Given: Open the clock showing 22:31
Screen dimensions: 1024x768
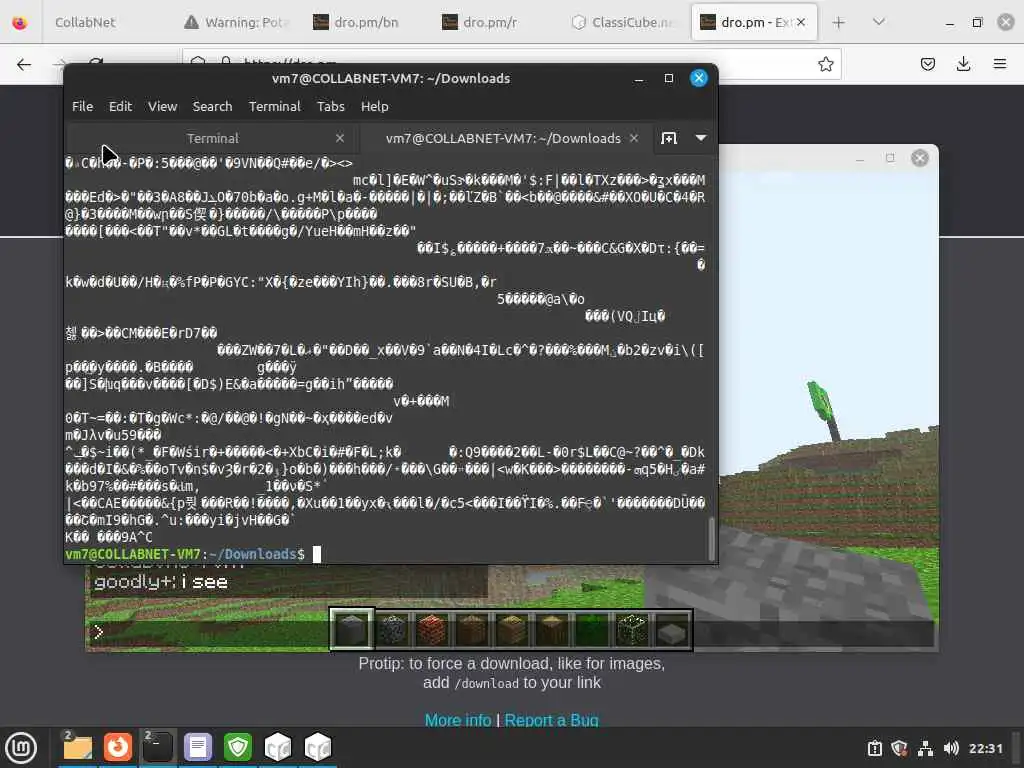Looking at the screenshot, I should pos(985,748).
